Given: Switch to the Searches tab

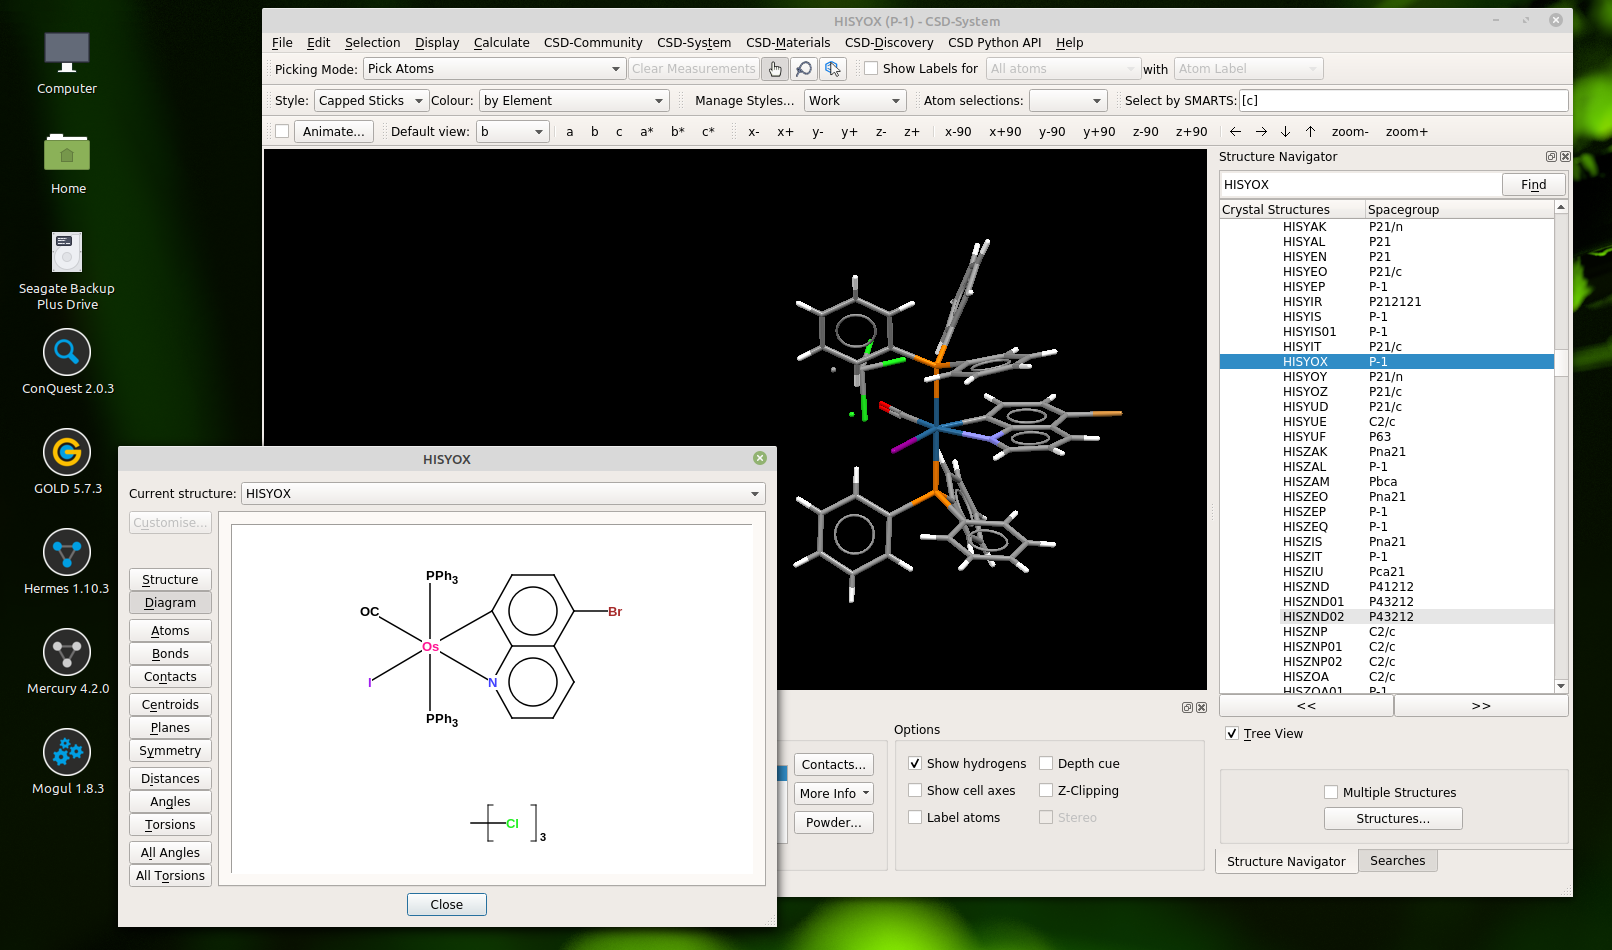Looking at the screenshot, I should pos(1397,861).
